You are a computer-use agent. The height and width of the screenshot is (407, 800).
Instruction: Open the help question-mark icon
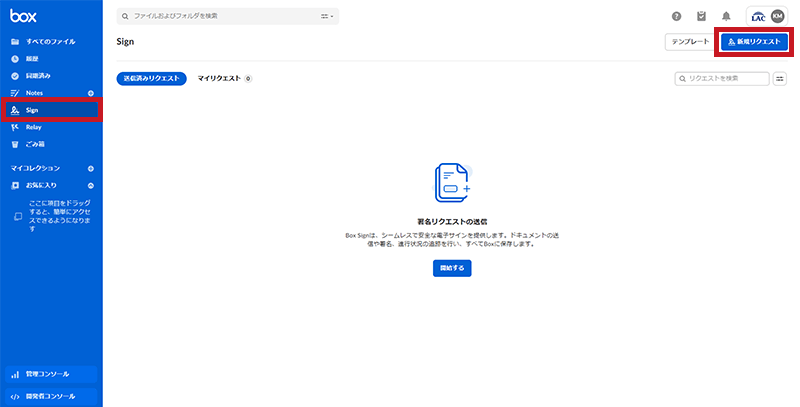[677, 16]
